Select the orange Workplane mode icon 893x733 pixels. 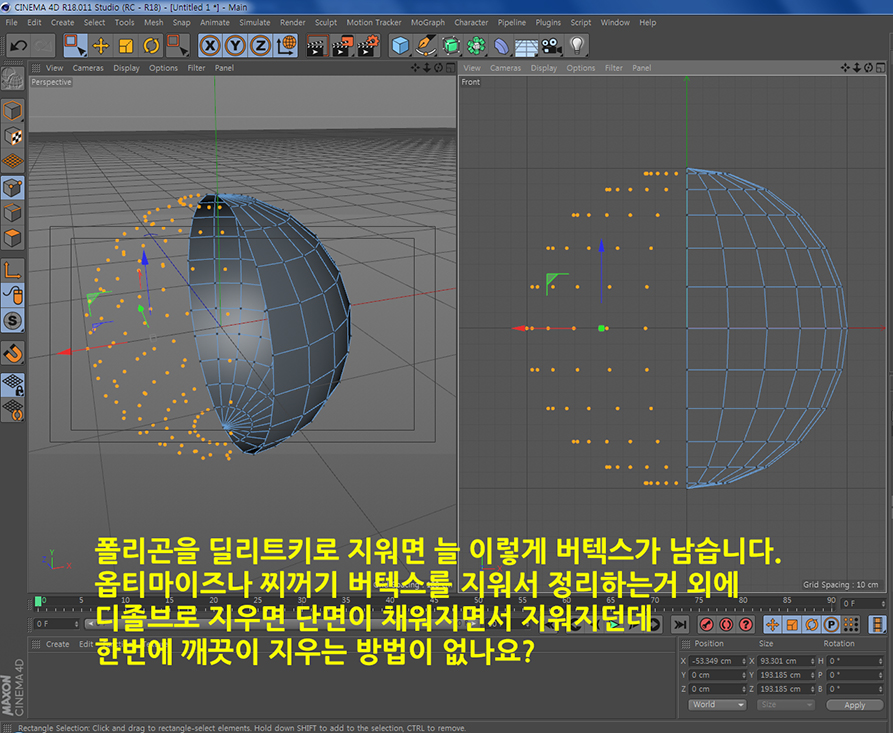[x=13, y=162]
